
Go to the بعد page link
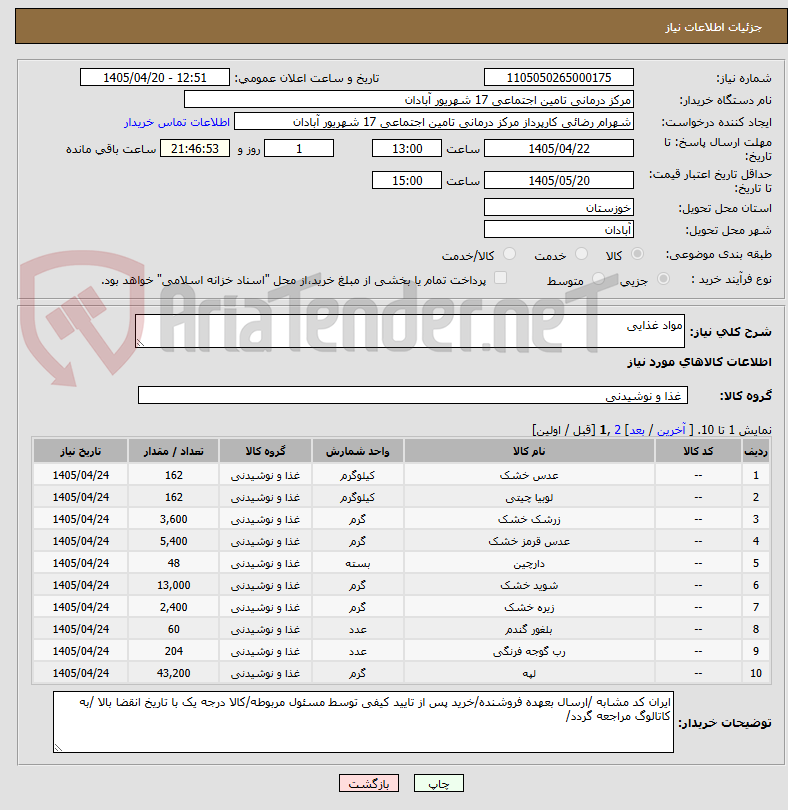click(636, 430)
